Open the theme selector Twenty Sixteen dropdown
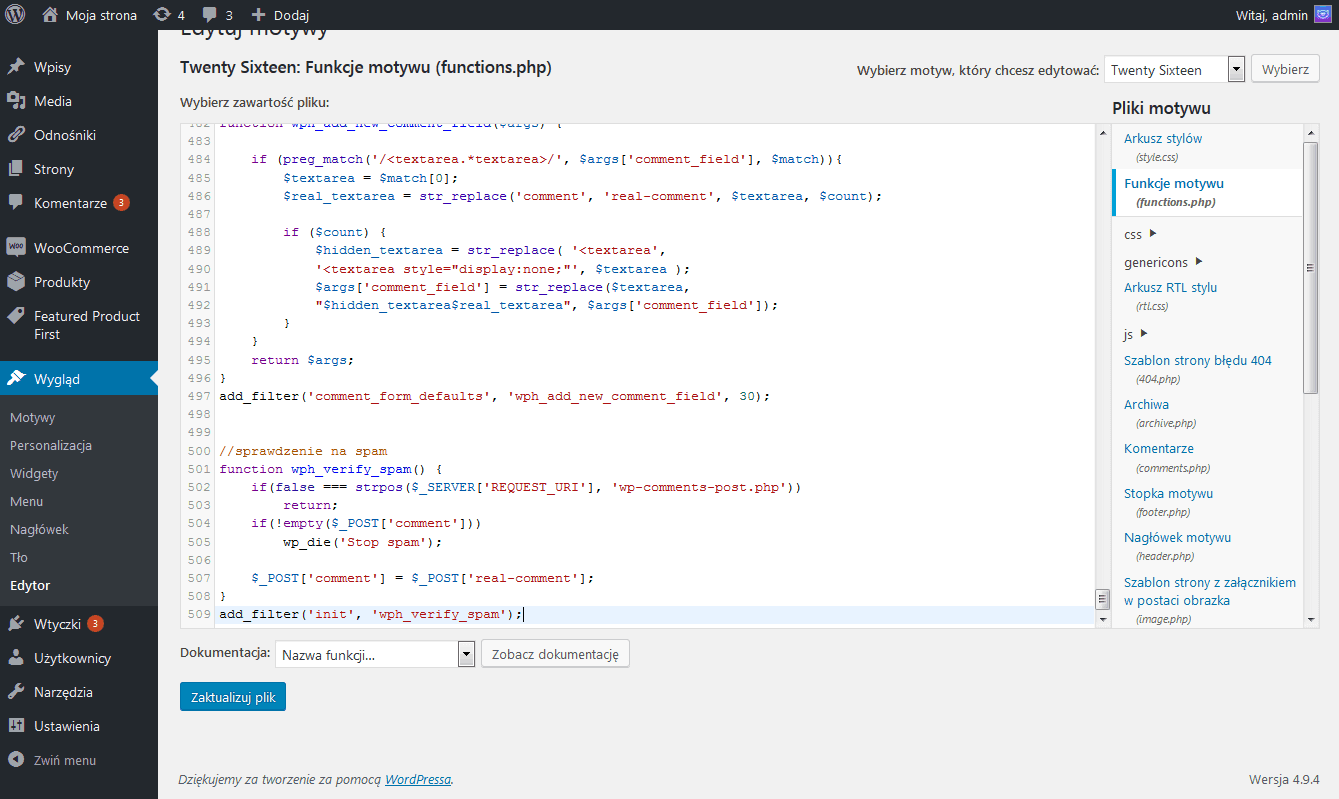The height and width of the screenshot is (799, 1339). [1174, 70]
